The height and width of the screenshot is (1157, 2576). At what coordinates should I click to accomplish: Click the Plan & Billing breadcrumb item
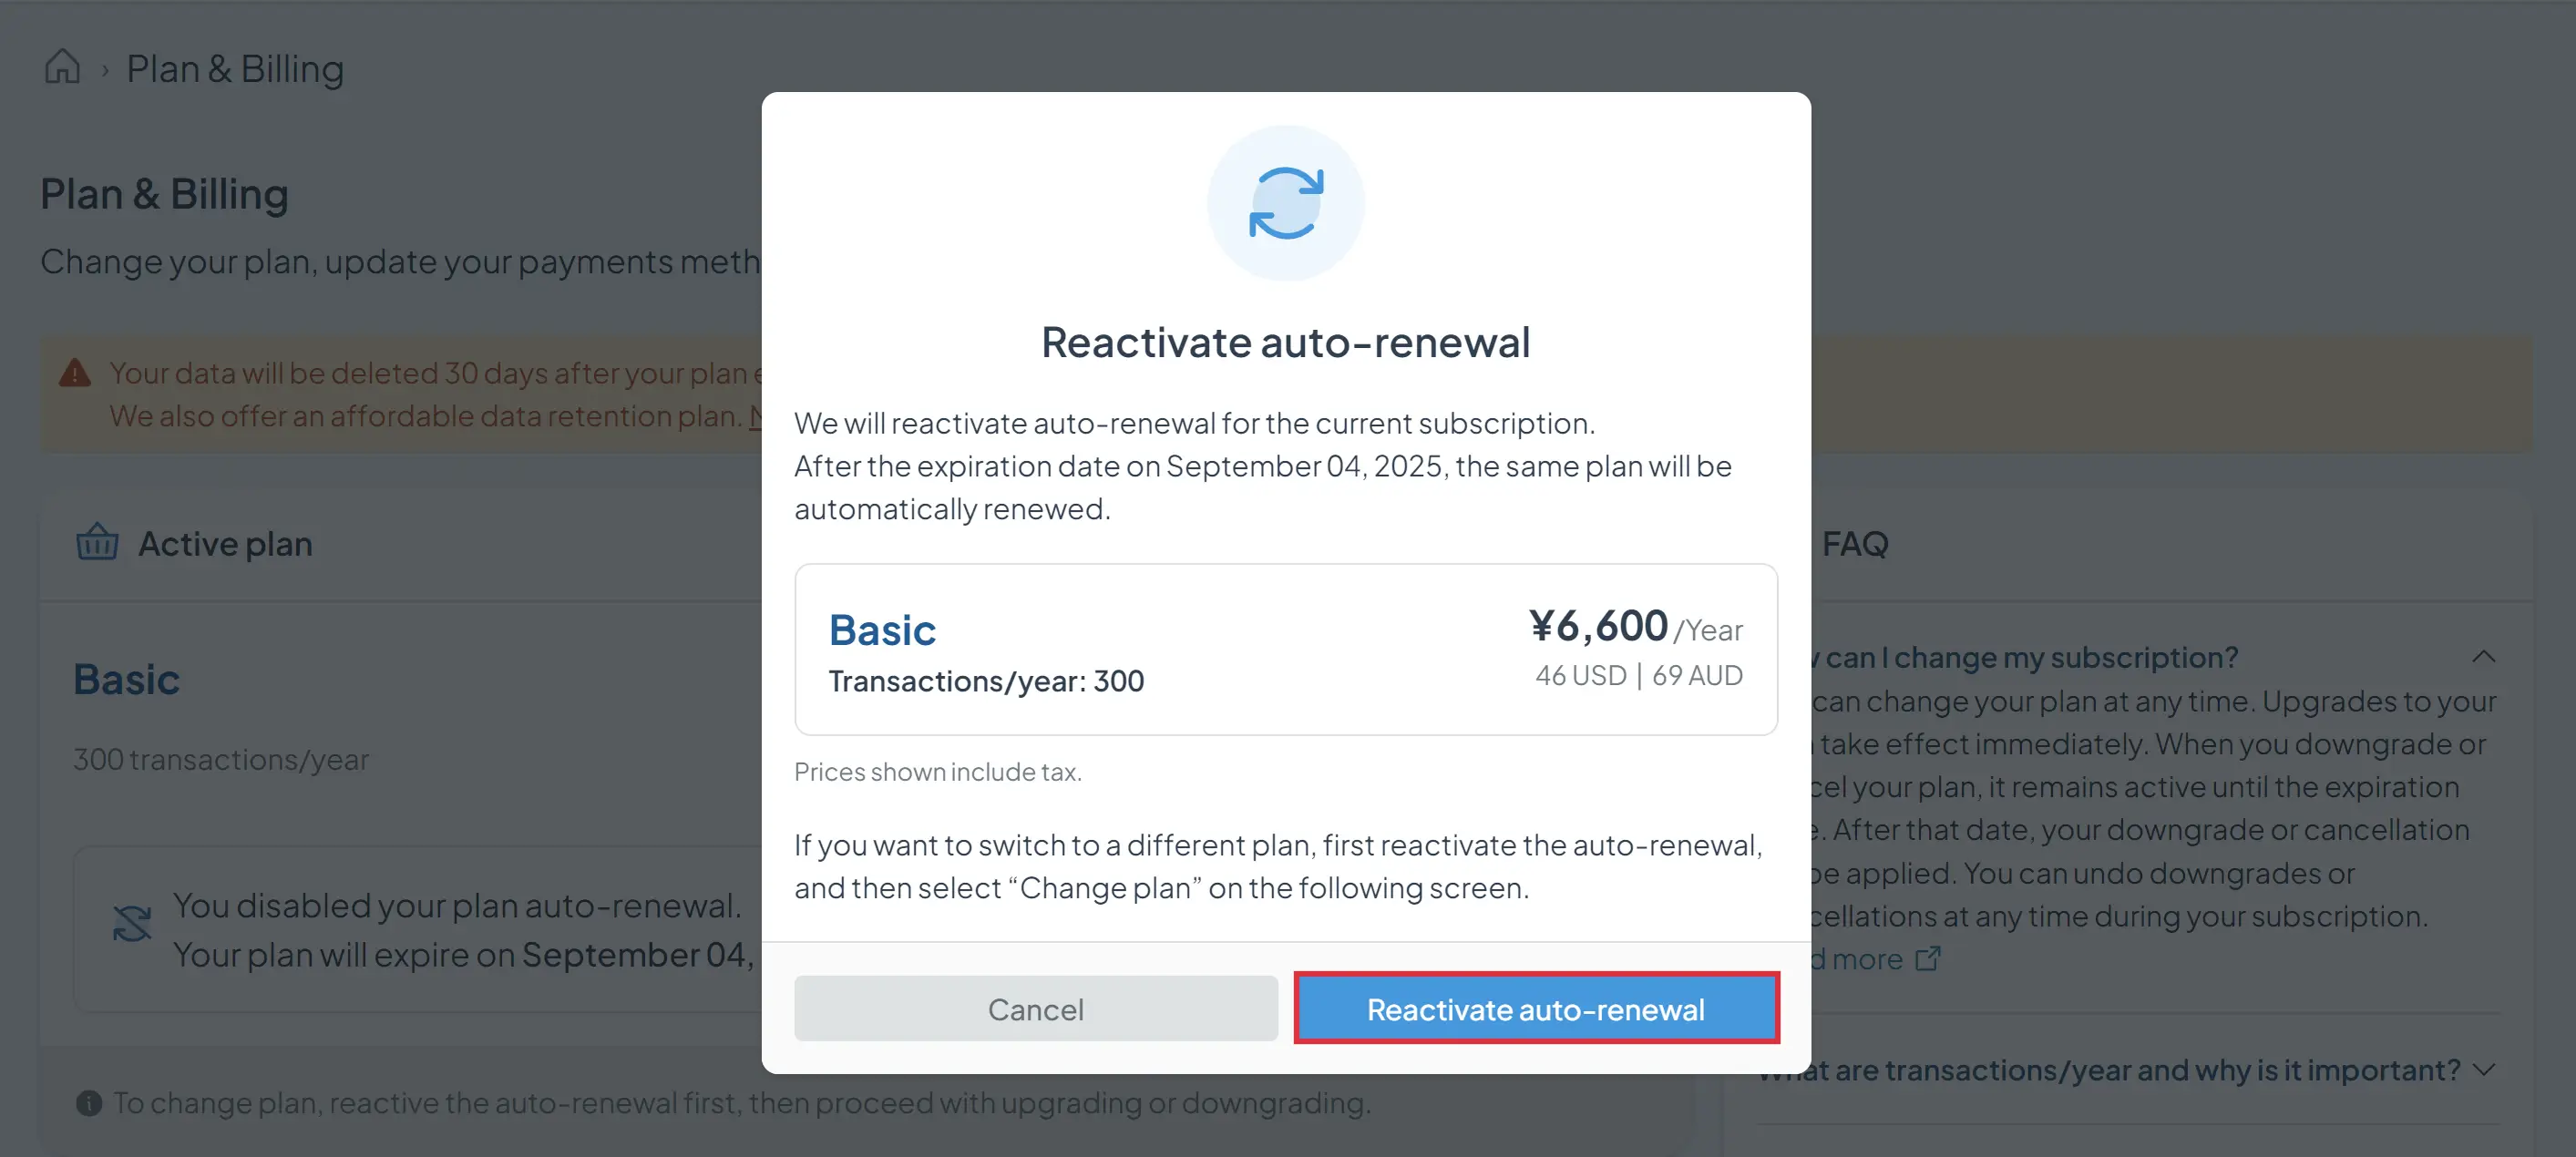point(235,68)
